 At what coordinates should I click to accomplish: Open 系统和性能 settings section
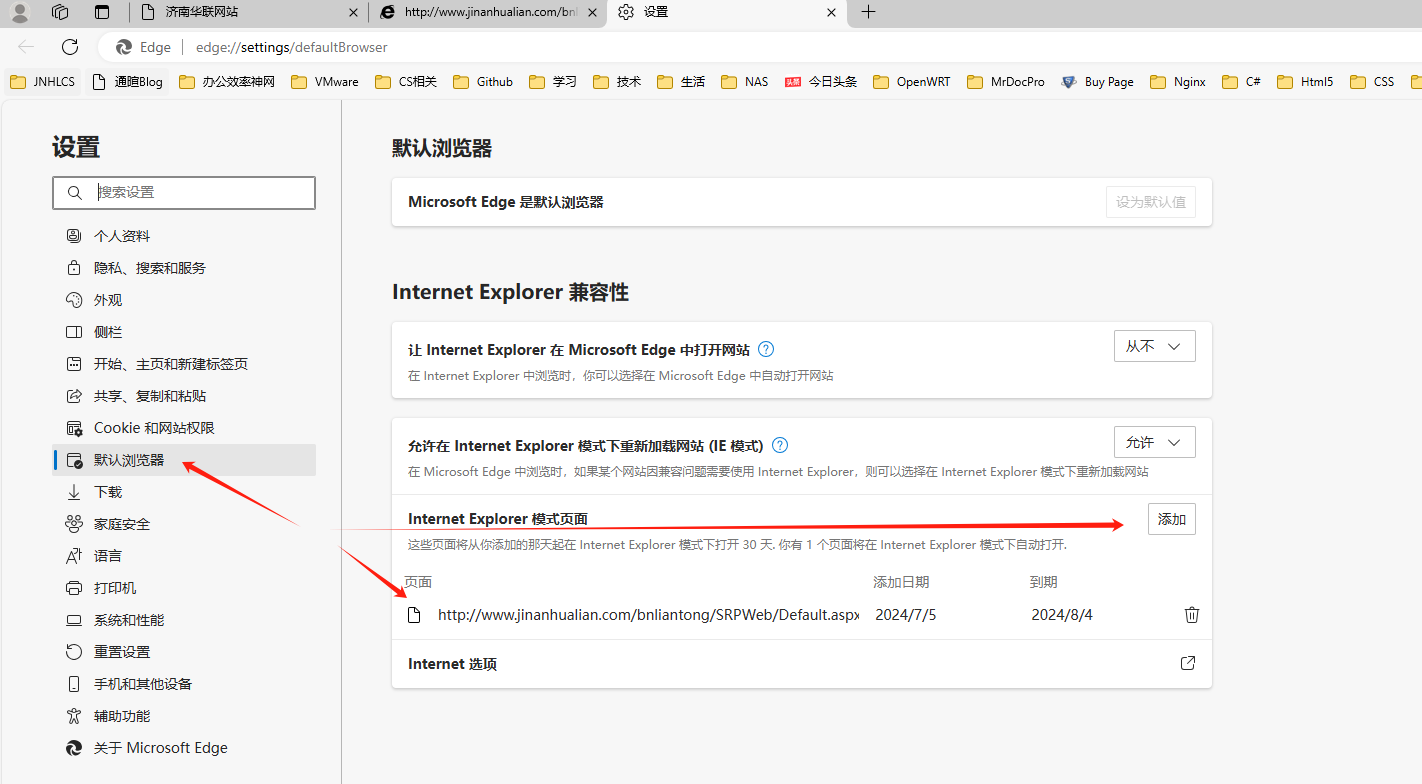click(x=184, y=620)
